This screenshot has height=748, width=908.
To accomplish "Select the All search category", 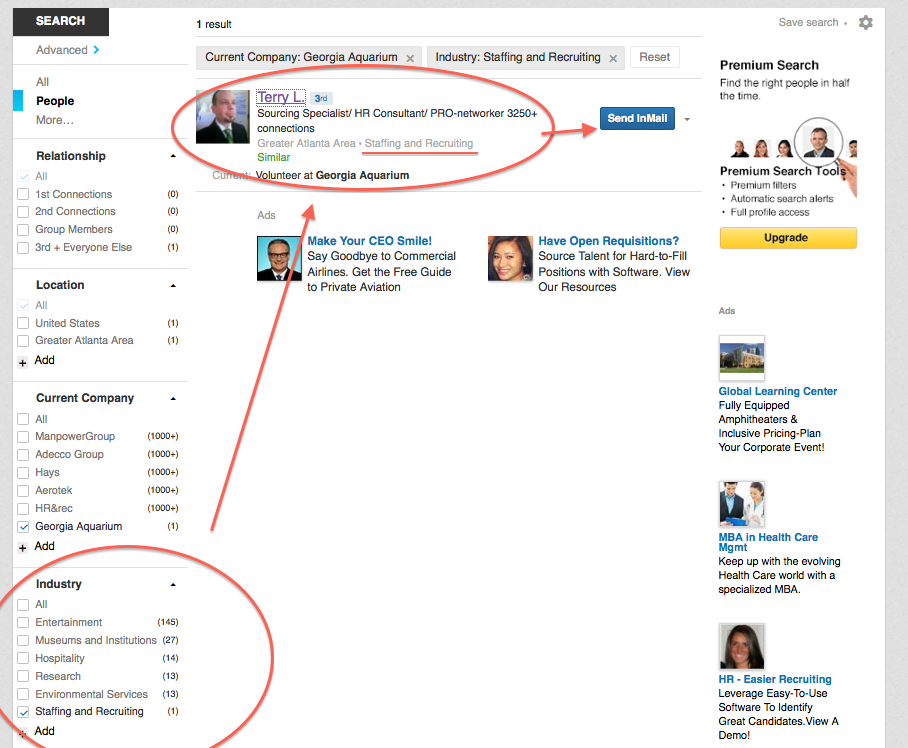I will point(42,82).
